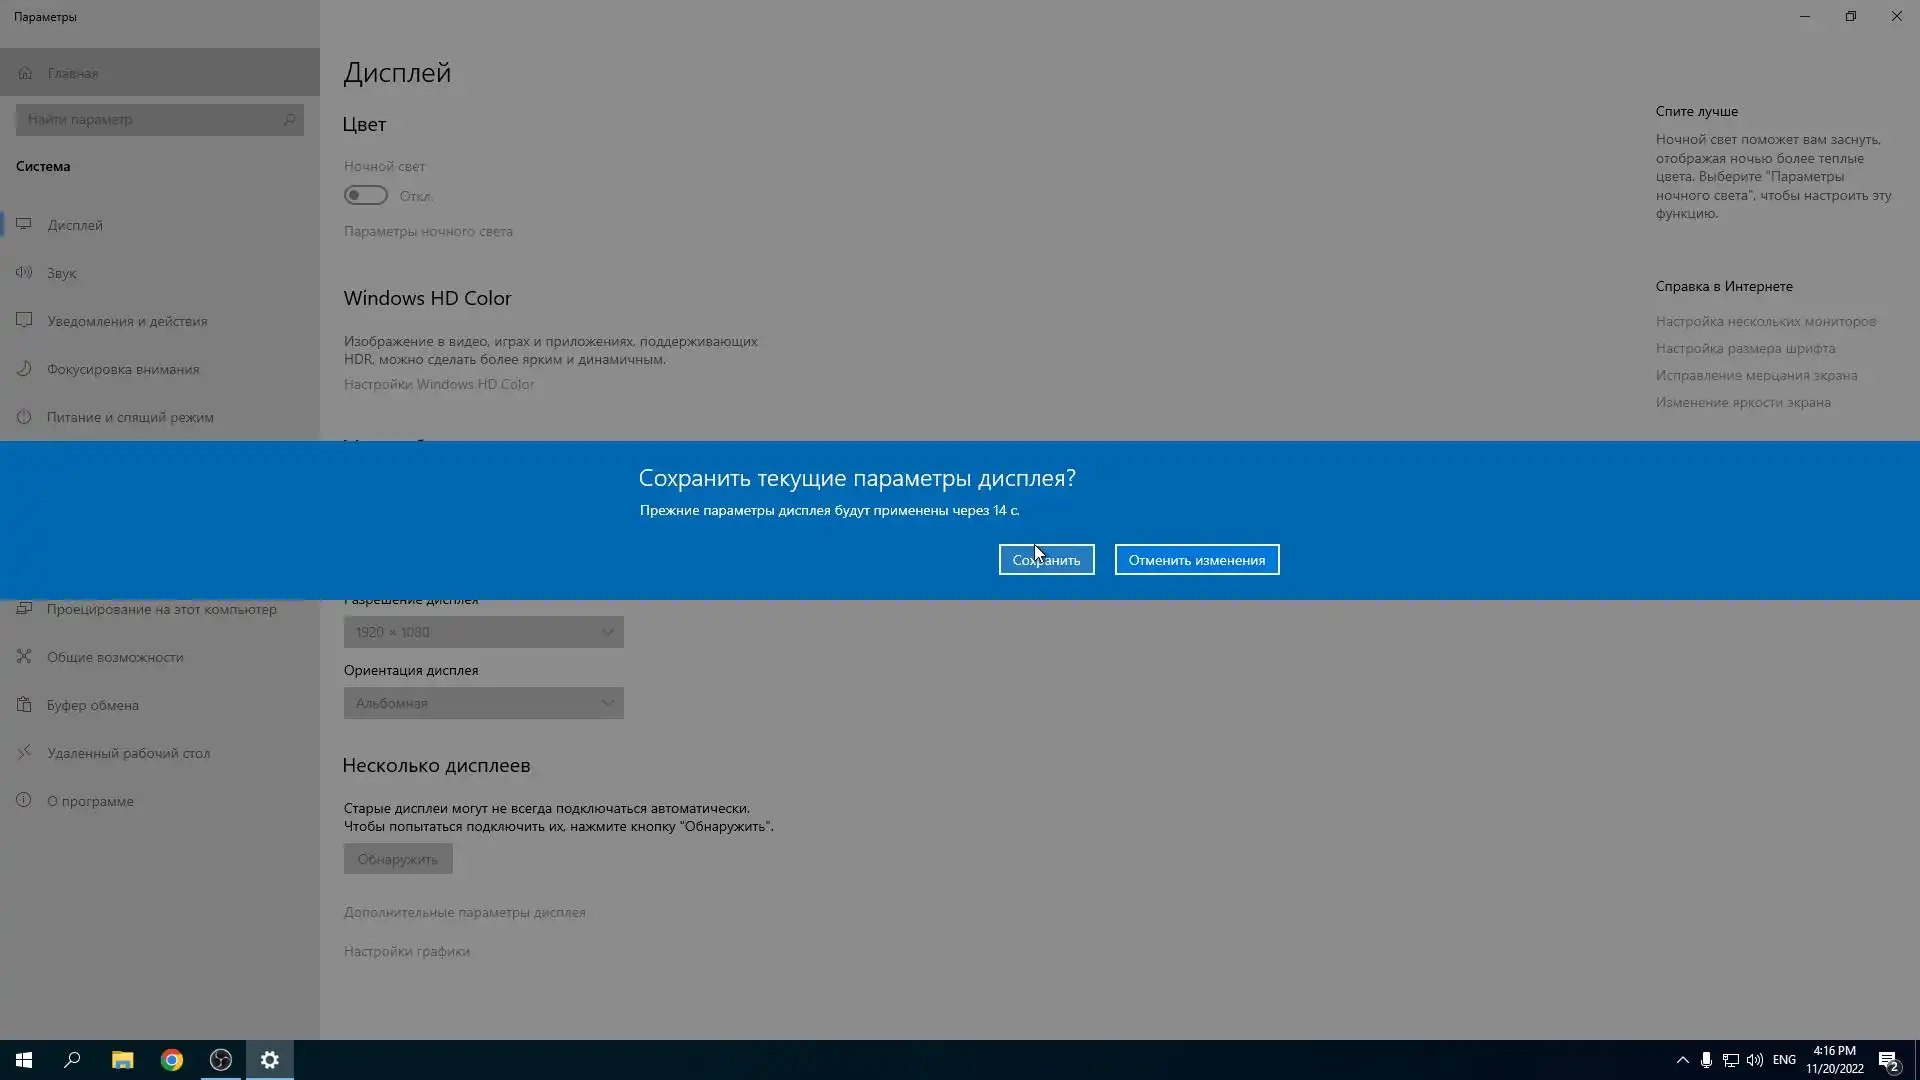Toggle the Ночной свет switch
Screen dimensions: 1920x1080
(366, 195)
